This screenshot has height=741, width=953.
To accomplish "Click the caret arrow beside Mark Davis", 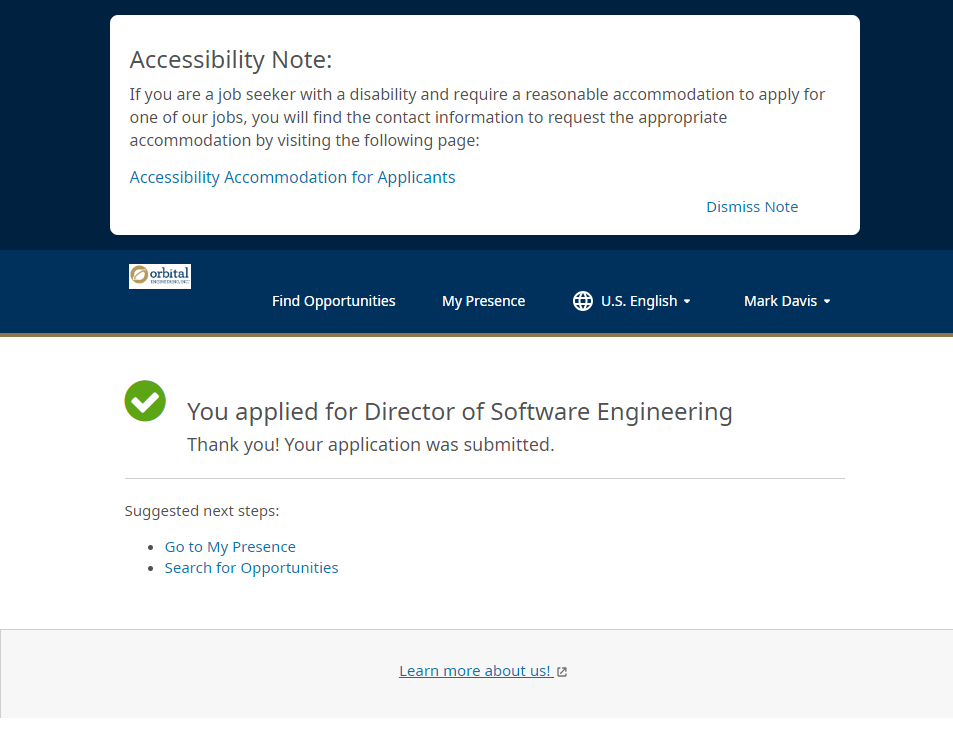I will point(827,302).
